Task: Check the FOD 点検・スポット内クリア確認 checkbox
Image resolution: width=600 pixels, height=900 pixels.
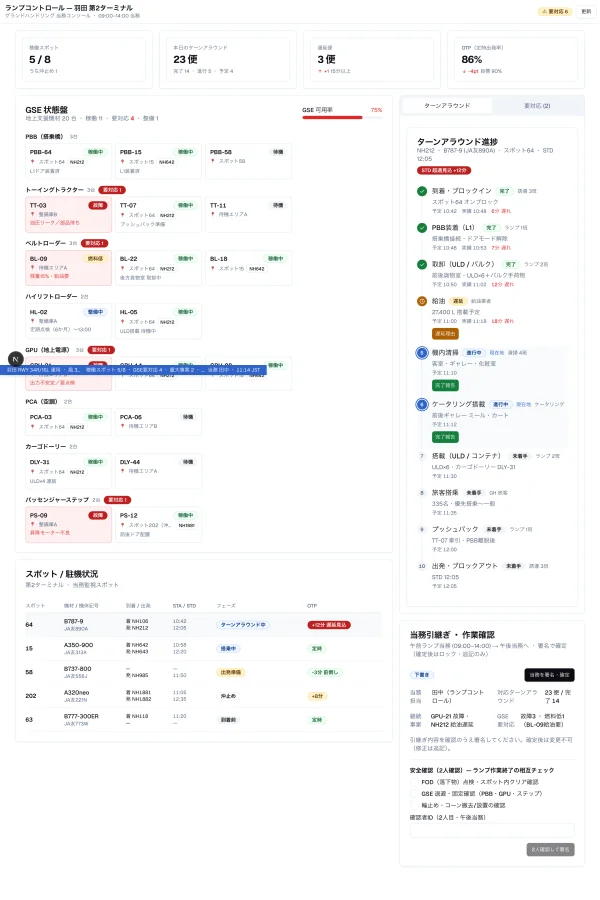Action: 414,782
